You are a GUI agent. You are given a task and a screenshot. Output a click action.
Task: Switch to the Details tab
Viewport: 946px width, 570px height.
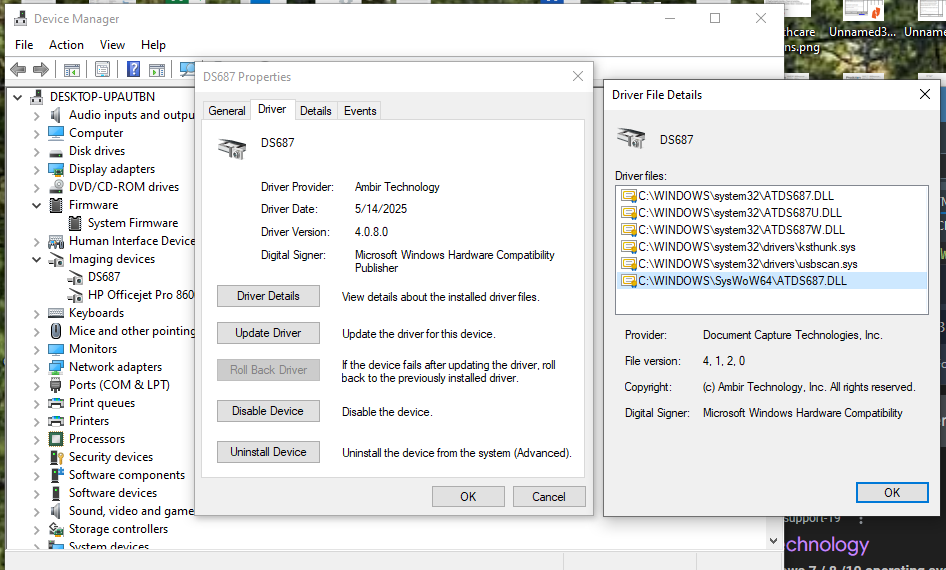[315, 110]
